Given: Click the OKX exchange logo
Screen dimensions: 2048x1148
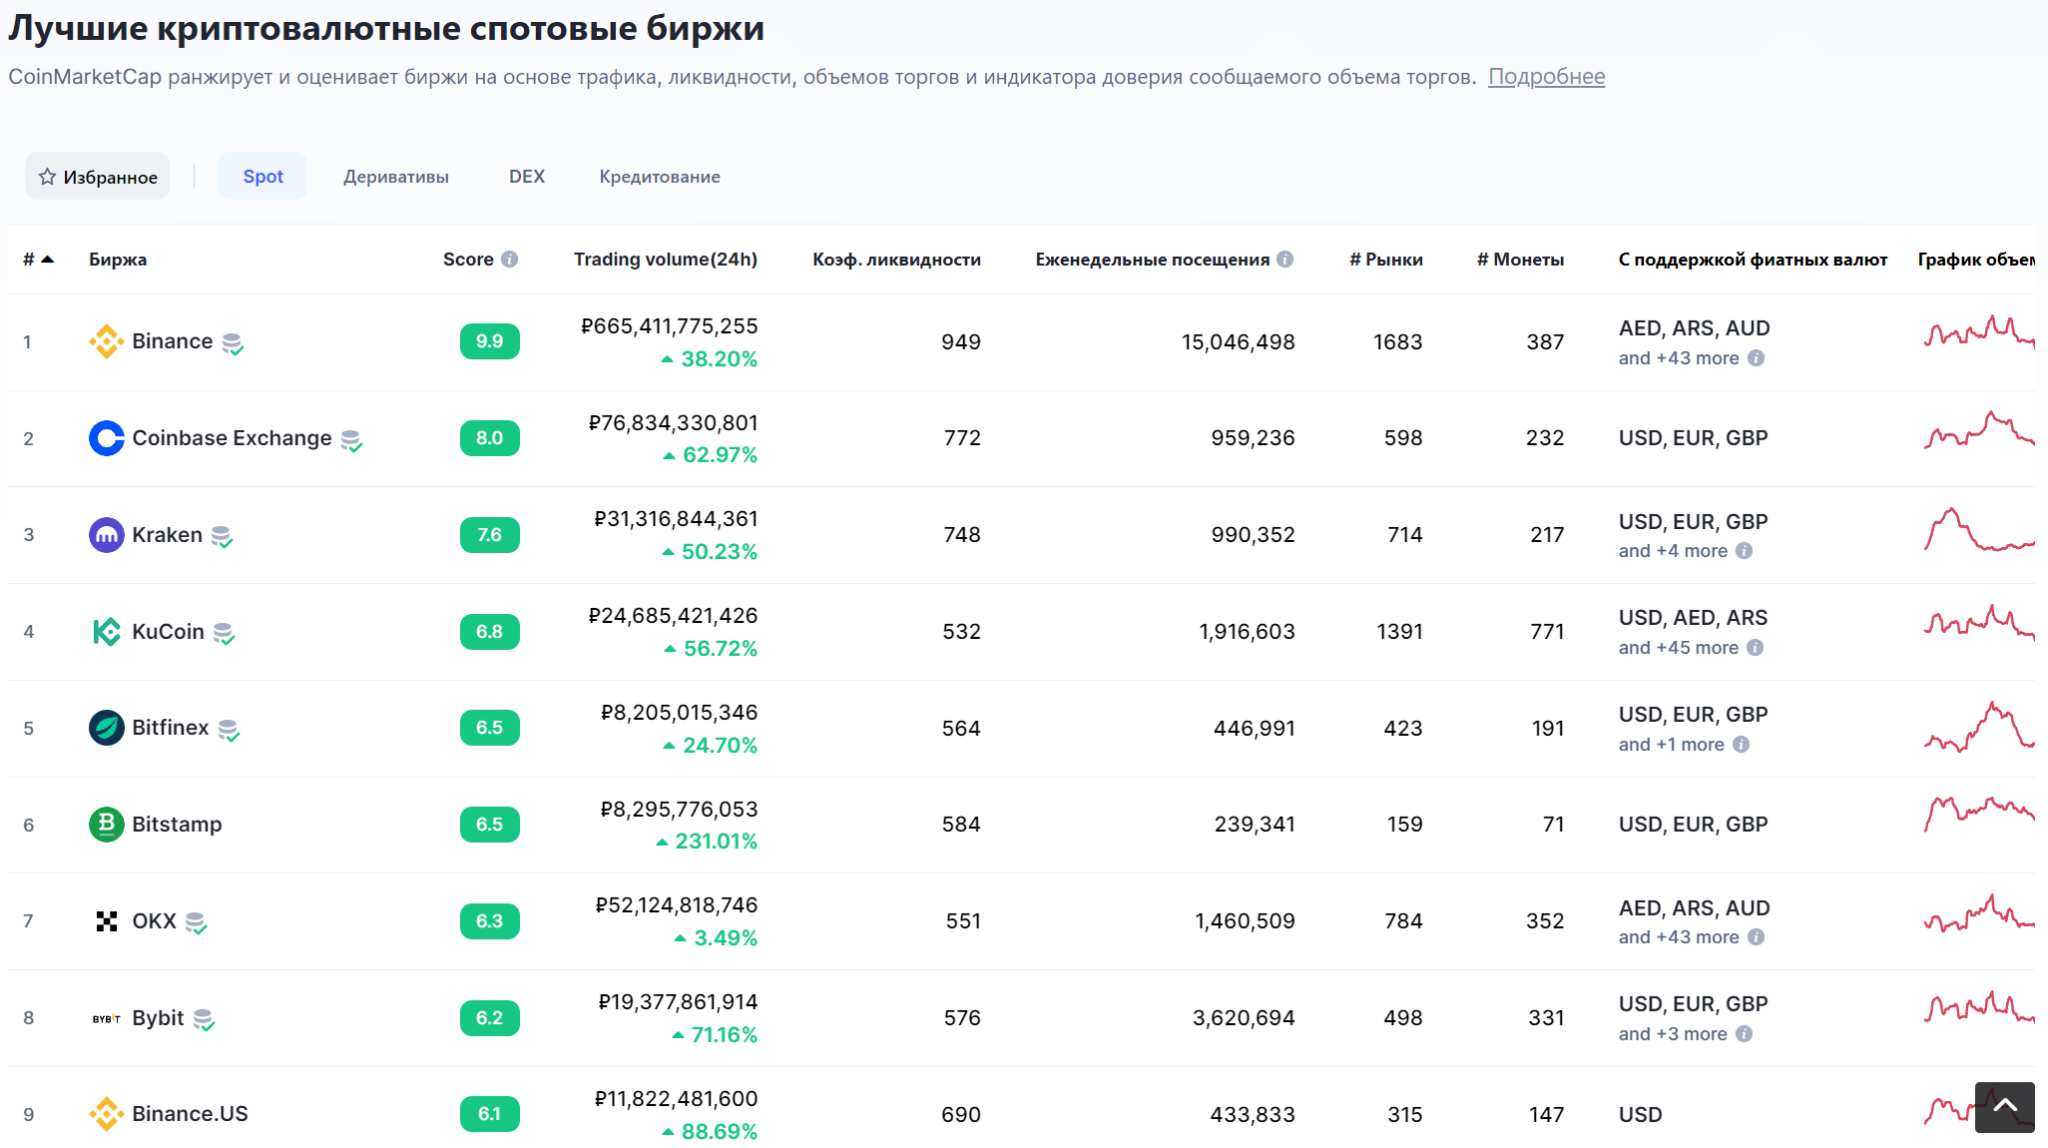Looking at the screenshot, I should (107, 920).
